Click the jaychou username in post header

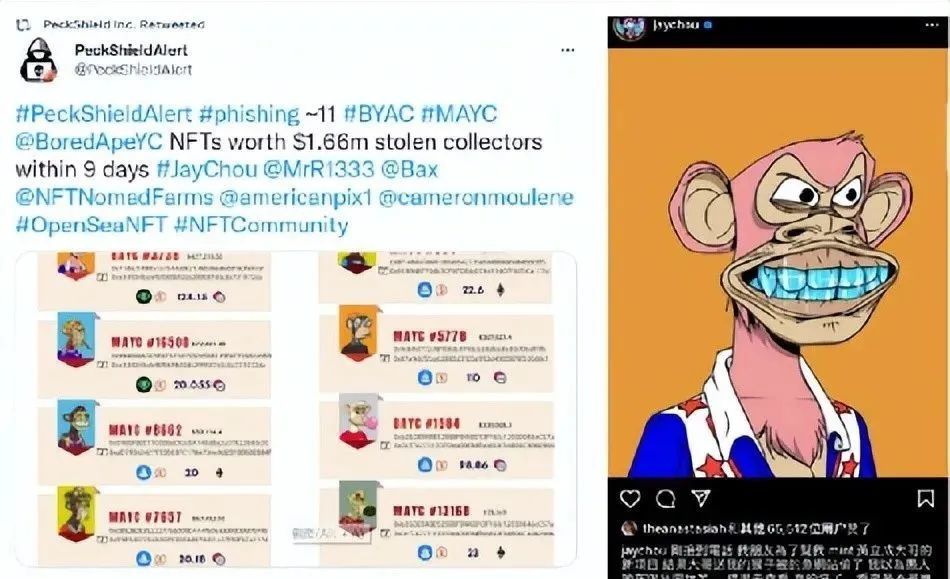tap(676, 25)
